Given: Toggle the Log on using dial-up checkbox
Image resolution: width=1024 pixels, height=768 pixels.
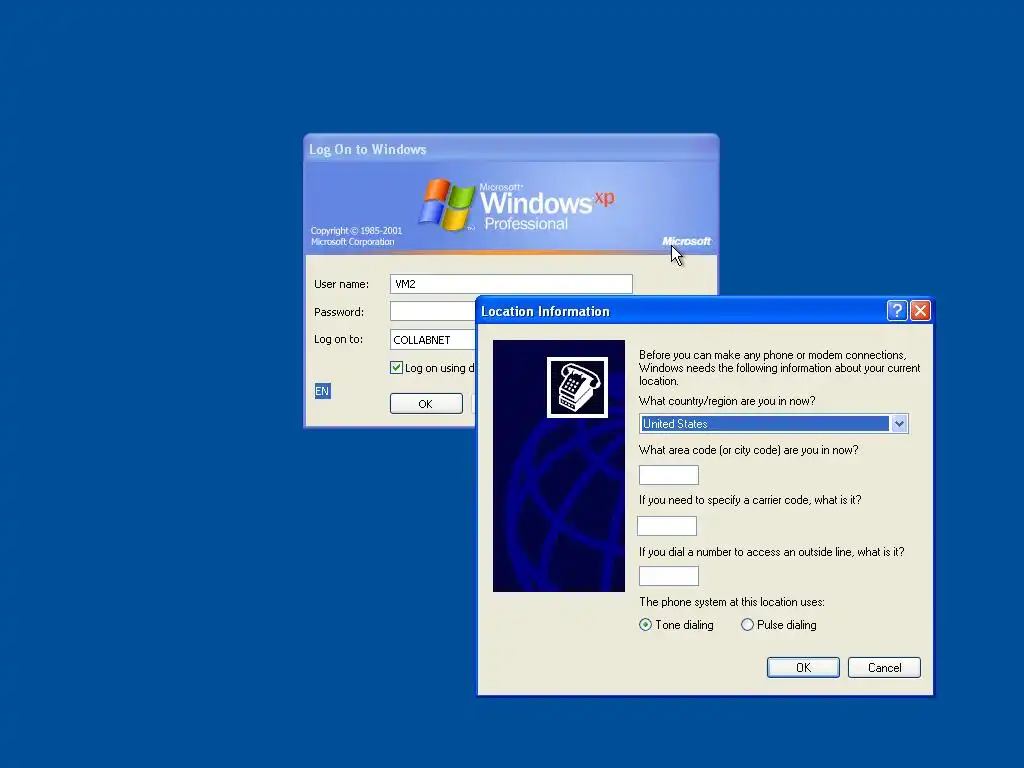Looking at the screenshot, I should click(396, 368).
